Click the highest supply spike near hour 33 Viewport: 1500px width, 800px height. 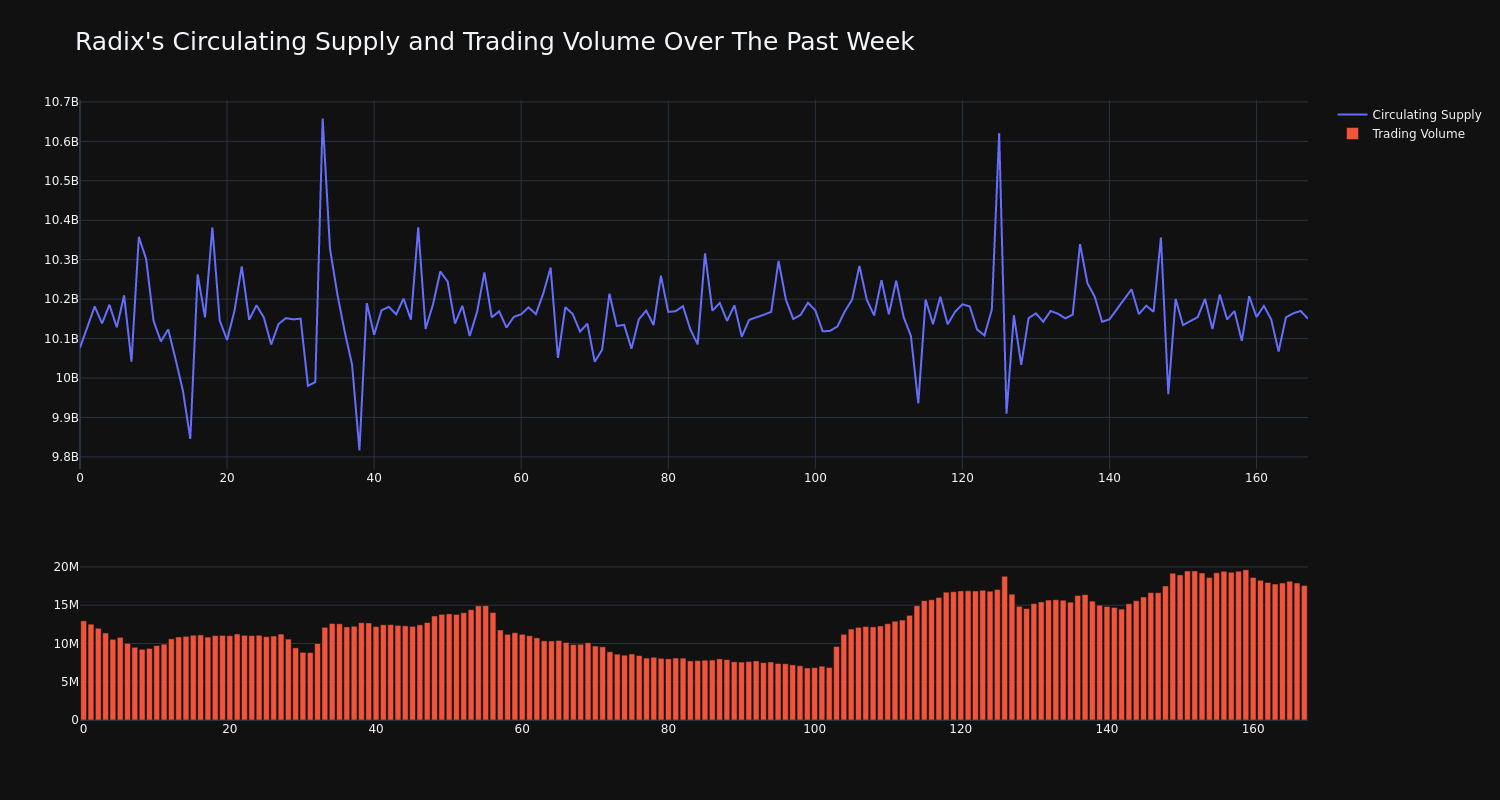tap(322, 120)
